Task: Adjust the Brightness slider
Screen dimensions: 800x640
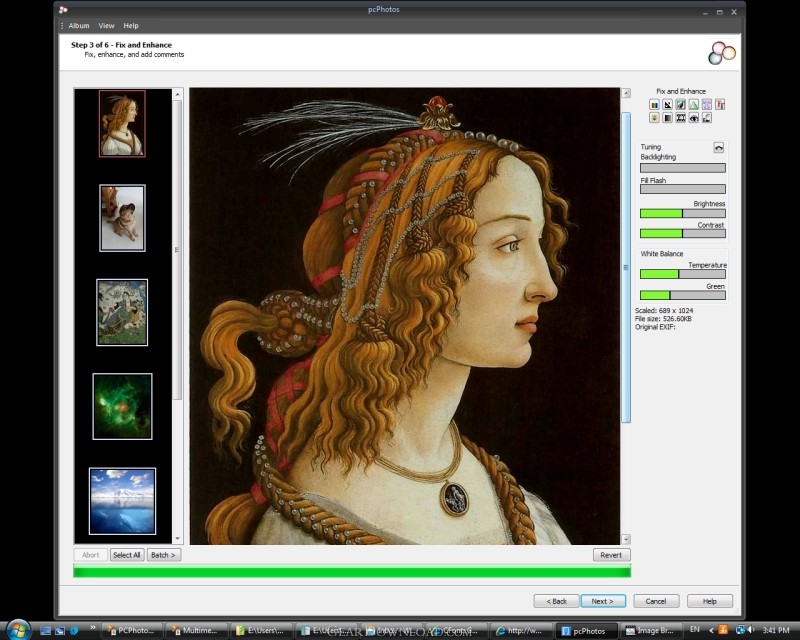Action: [683, 213]
